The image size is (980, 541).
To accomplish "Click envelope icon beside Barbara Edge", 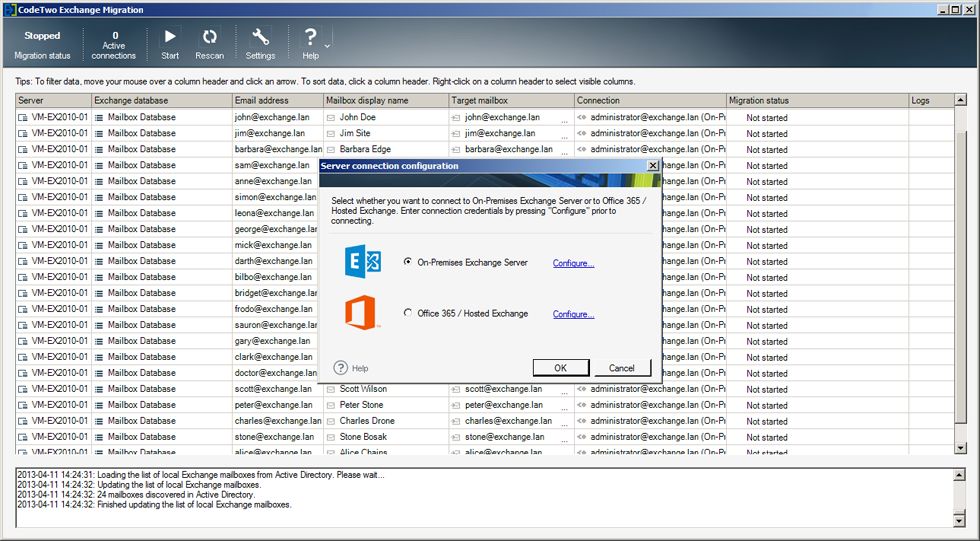I will click(x=331, y=149).
